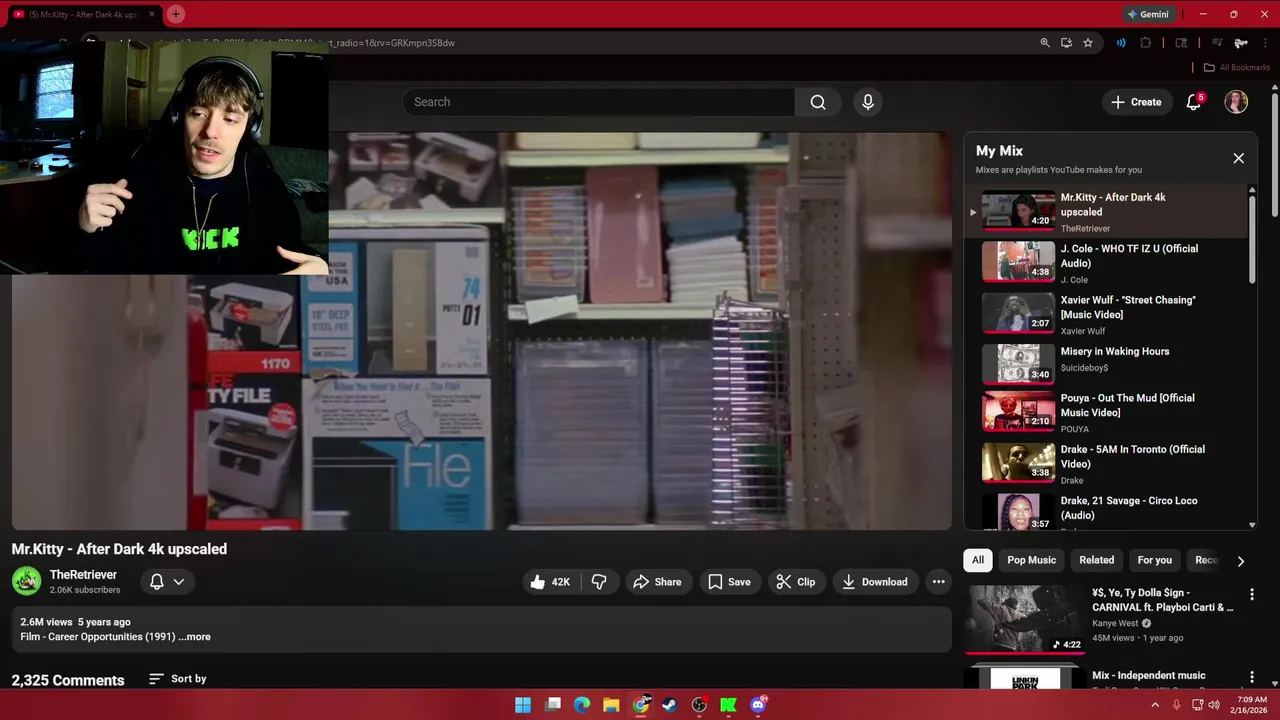
Task: Open Steam from taskbar
Action: point(670,705)
